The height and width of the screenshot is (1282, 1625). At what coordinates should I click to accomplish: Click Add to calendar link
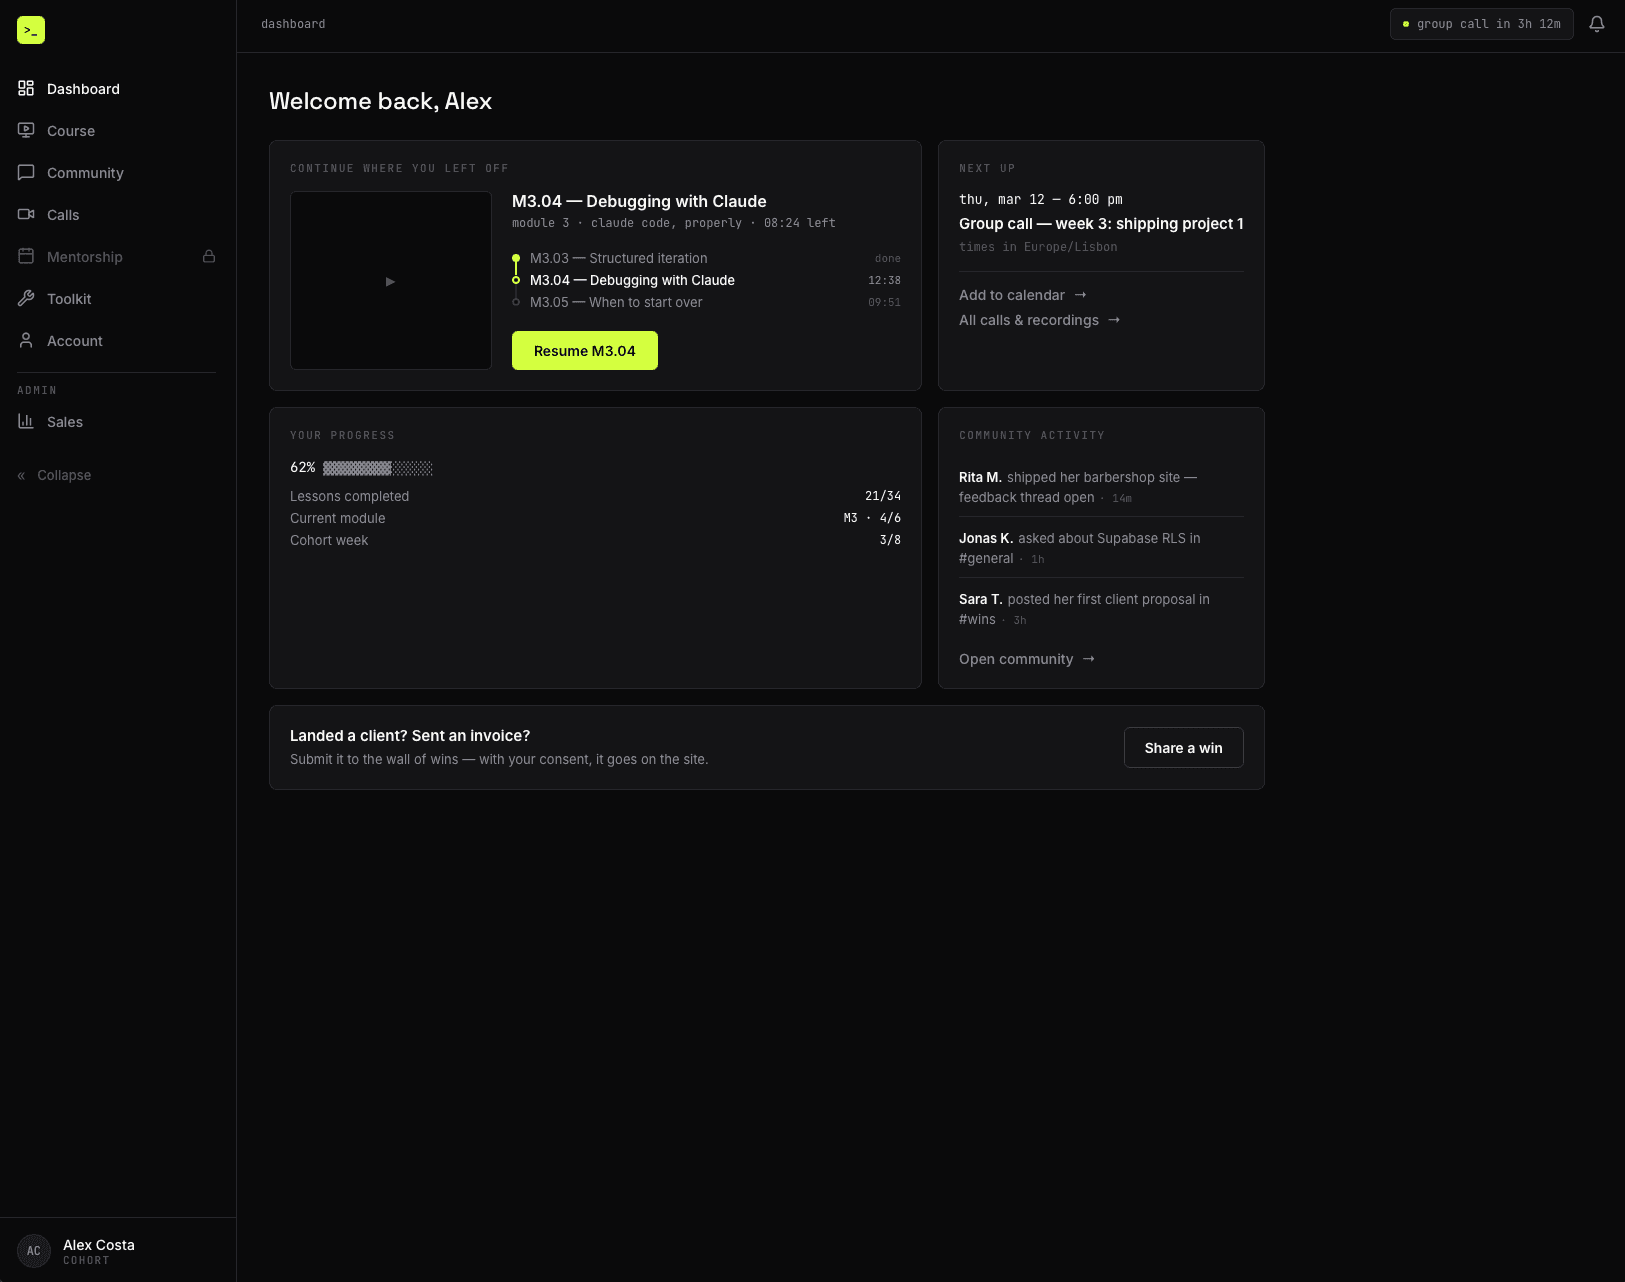point(1023,295)
